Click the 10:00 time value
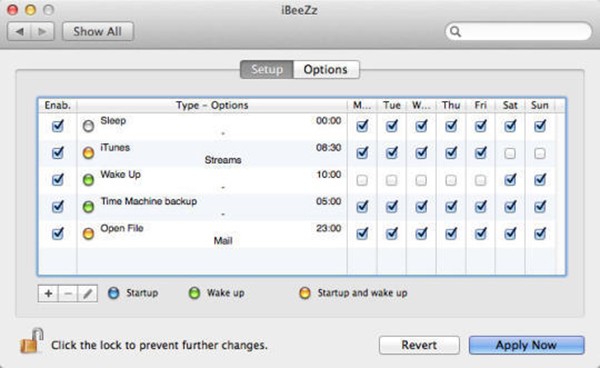 (329, 174)
